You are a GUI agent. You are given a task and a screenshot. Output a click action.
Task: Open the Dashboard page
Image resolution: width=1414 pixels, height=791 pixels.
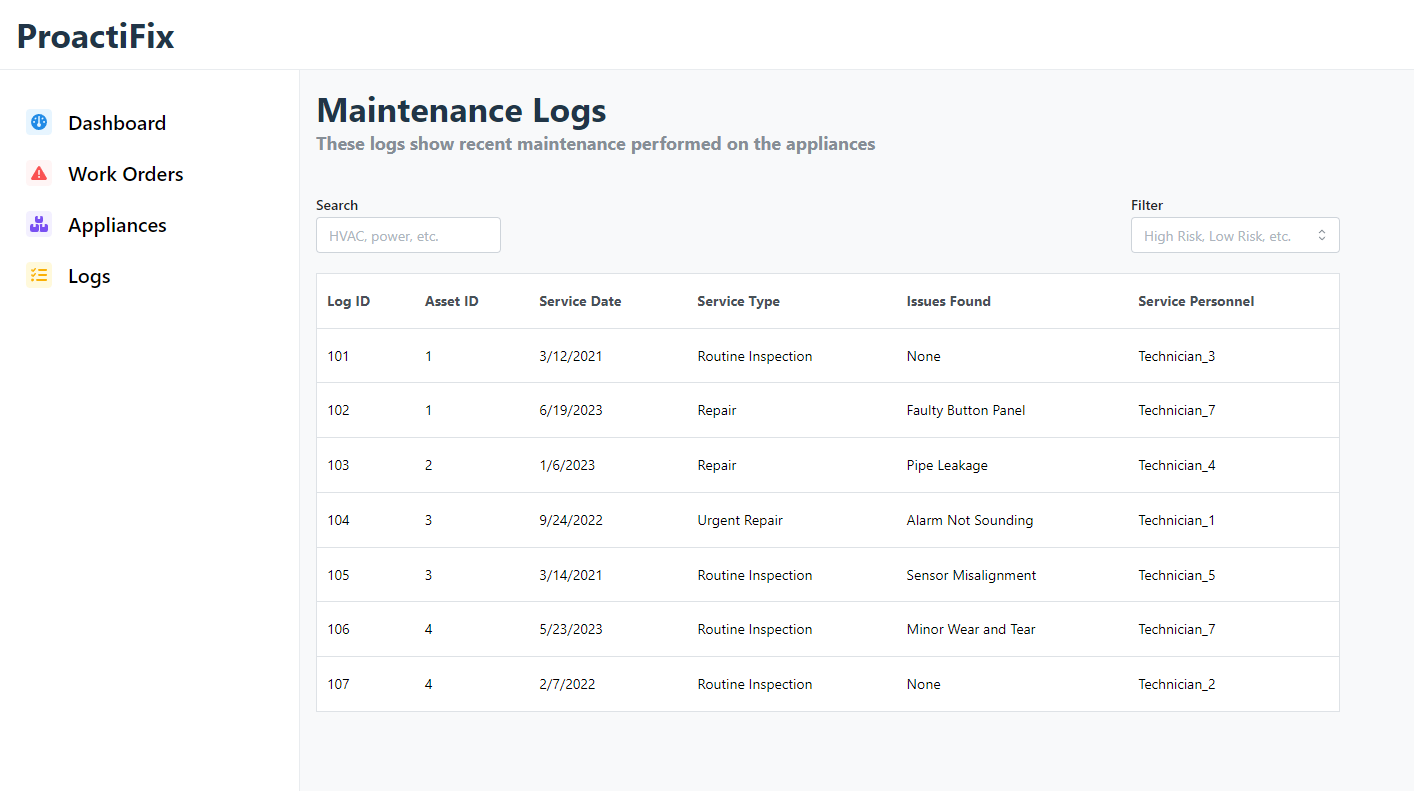[x=117, y=123]
